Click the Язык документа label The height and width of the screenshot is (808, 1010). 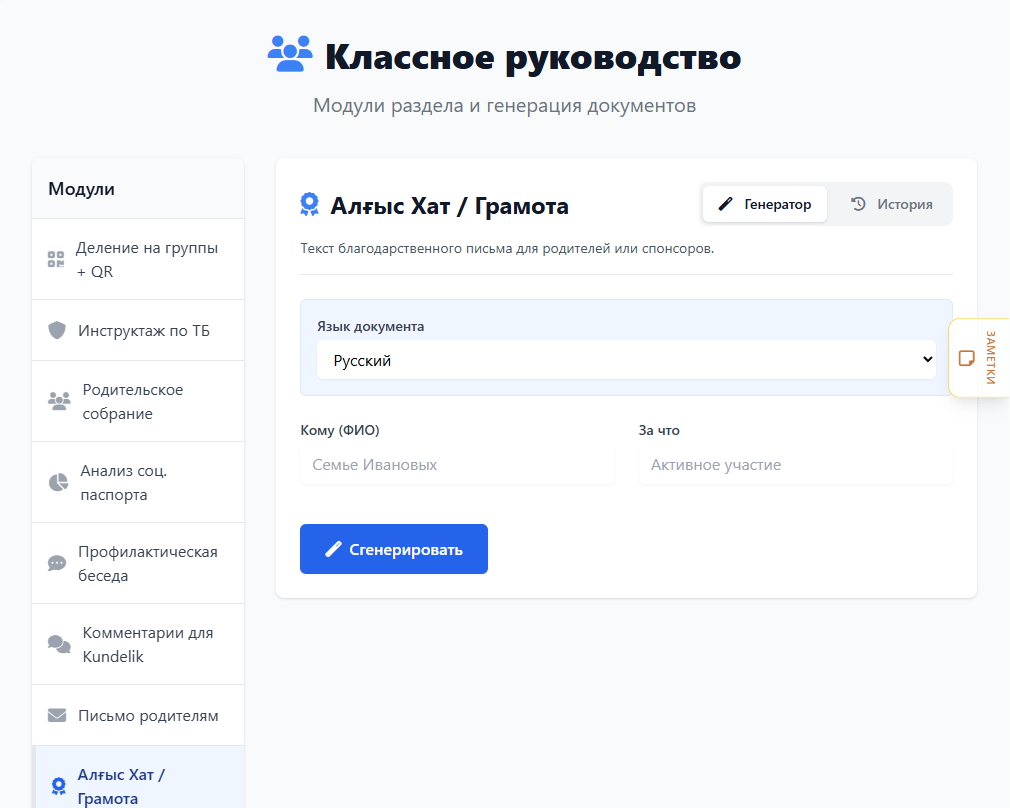[370, 326]
